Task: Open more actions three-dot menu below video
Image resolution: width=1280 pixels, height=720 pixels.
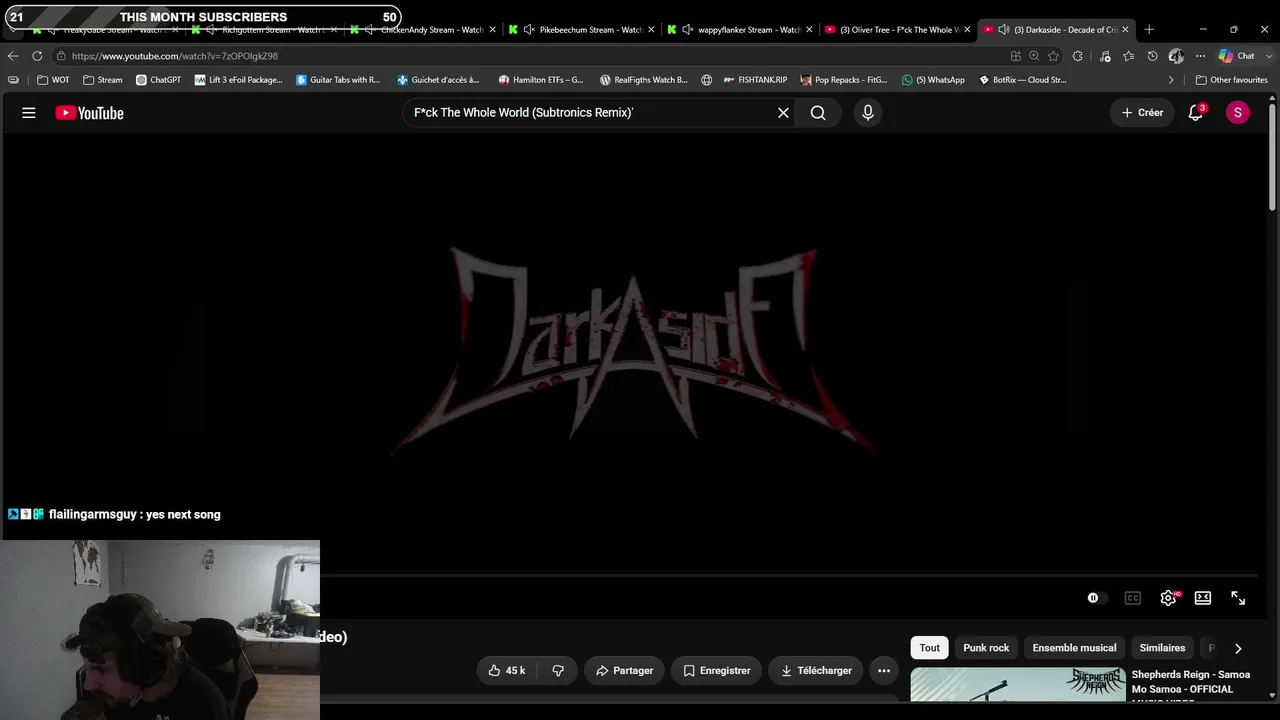Action: 884,671
